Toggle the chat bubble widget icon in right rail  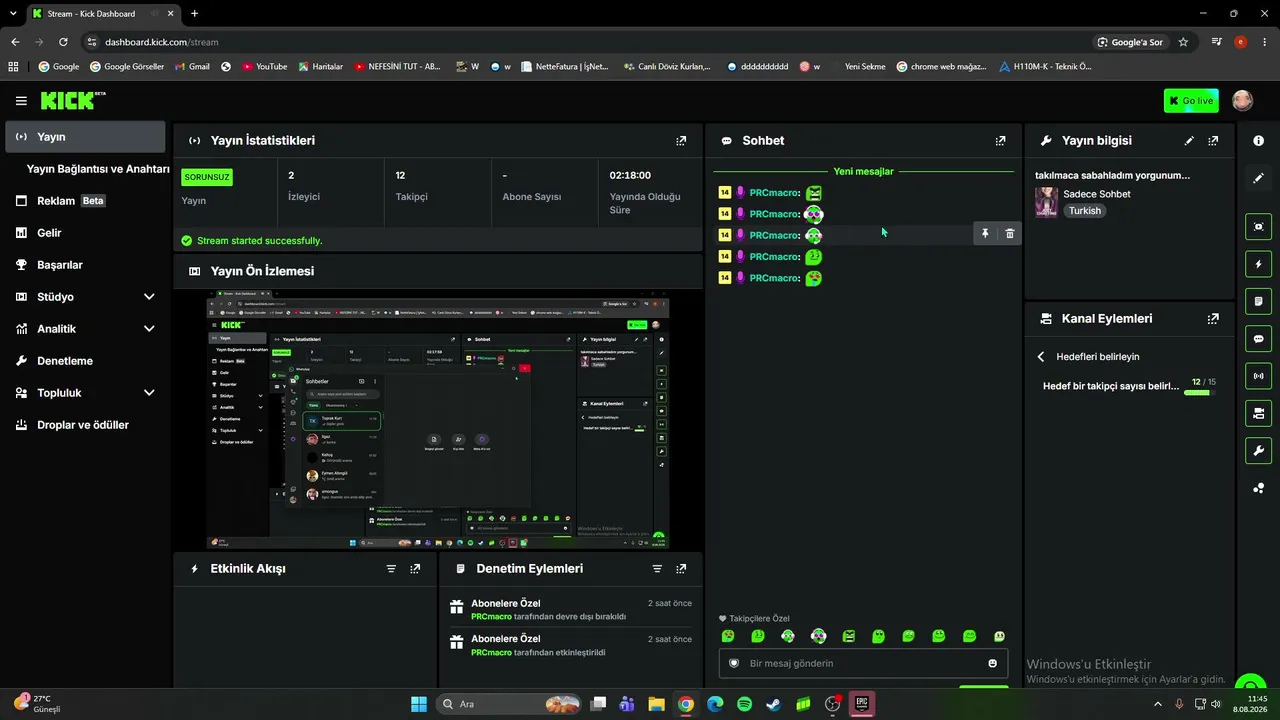point(1259,338)
